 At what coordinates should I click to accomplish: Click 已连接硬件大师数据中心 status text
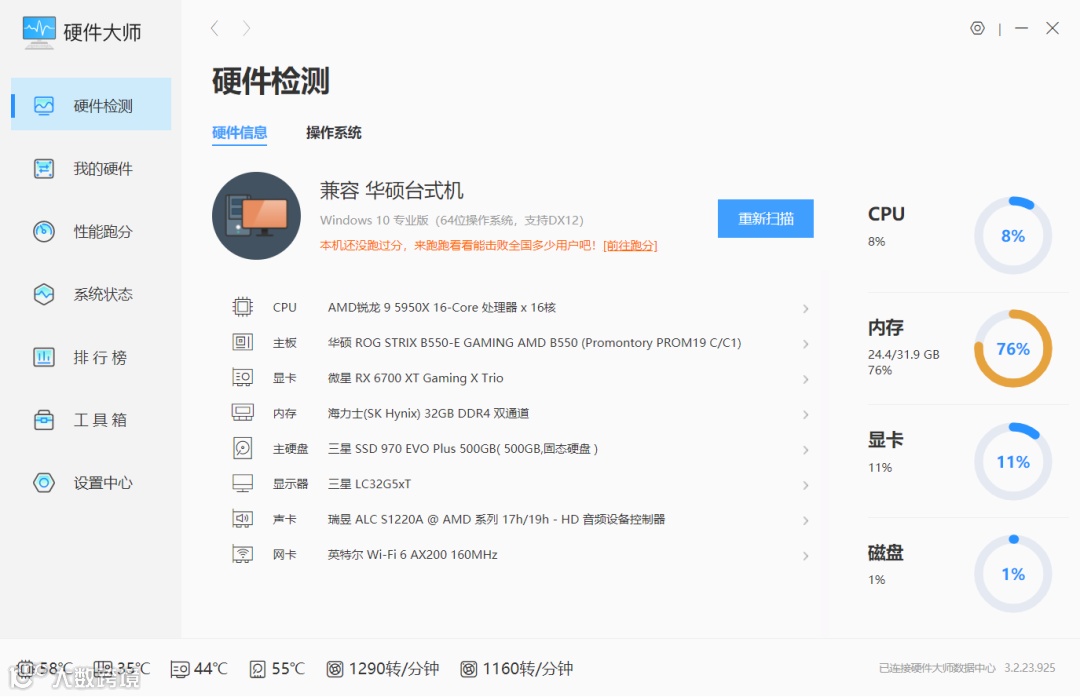point(937,668)
